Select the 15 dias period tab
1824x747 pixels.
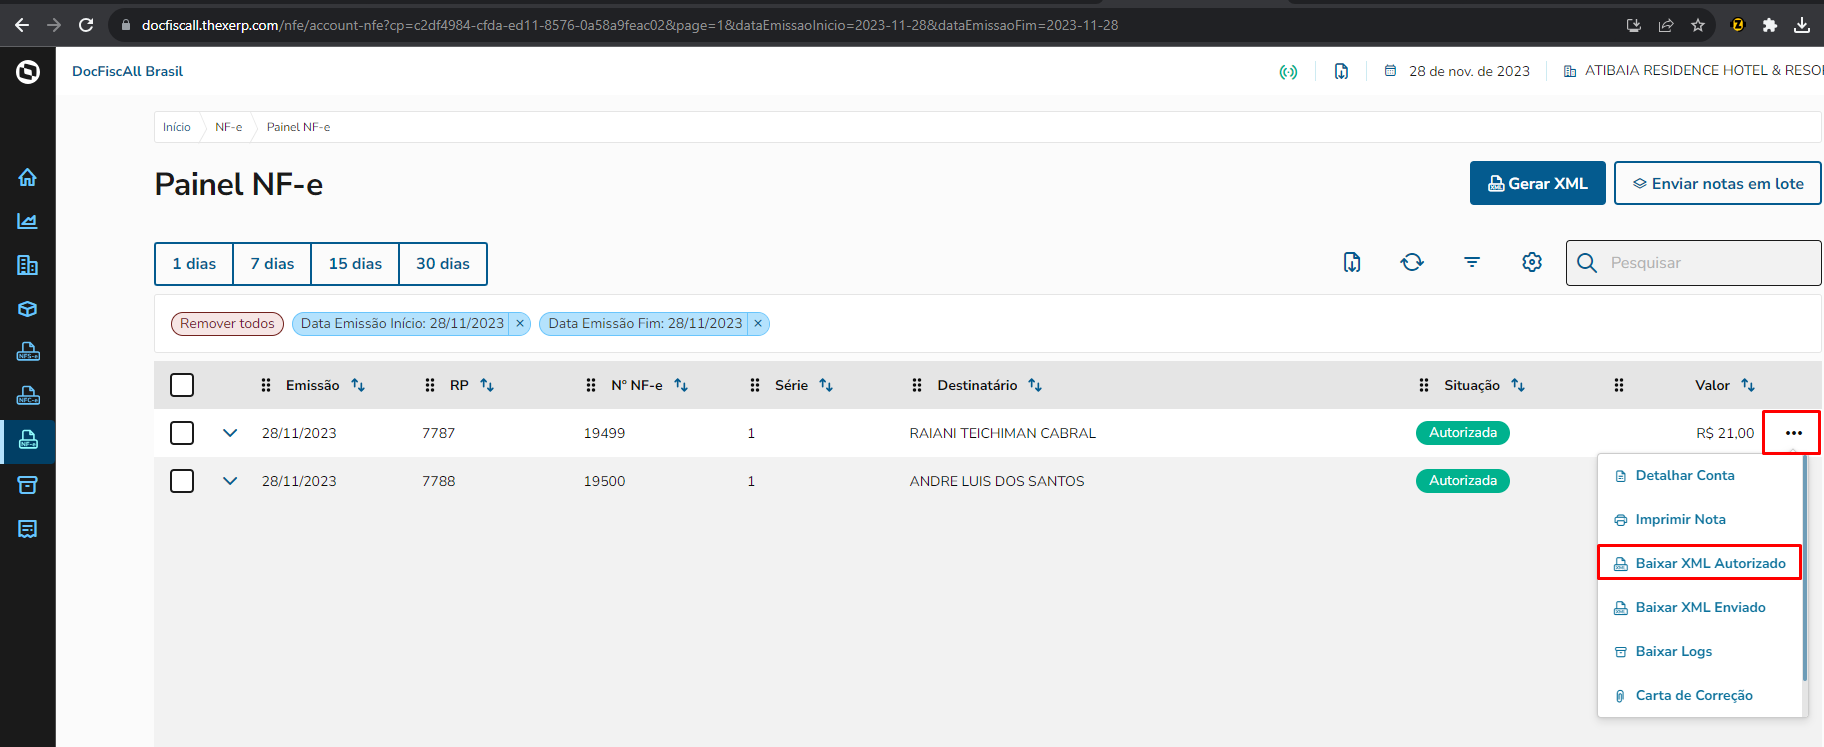click(x=355, y=264)
